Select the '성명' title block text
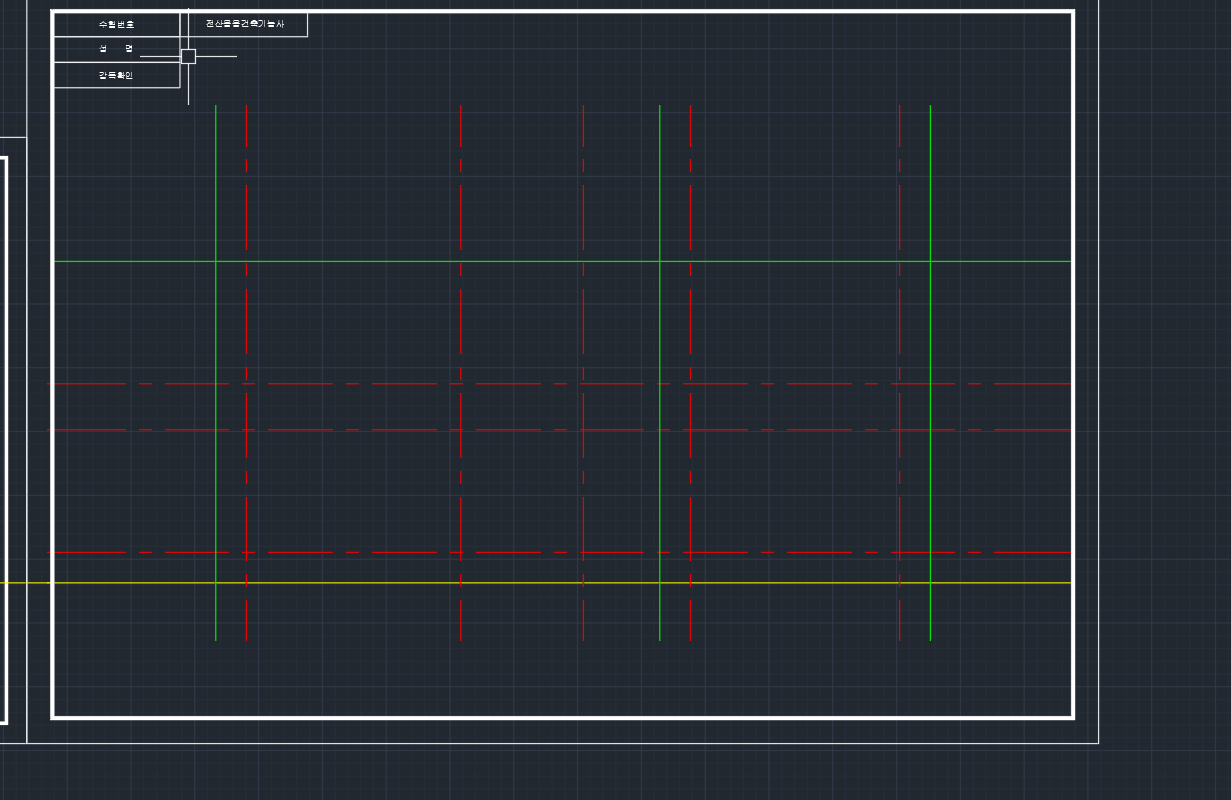Screen dimensions: 1231x800 pos(116,49)
